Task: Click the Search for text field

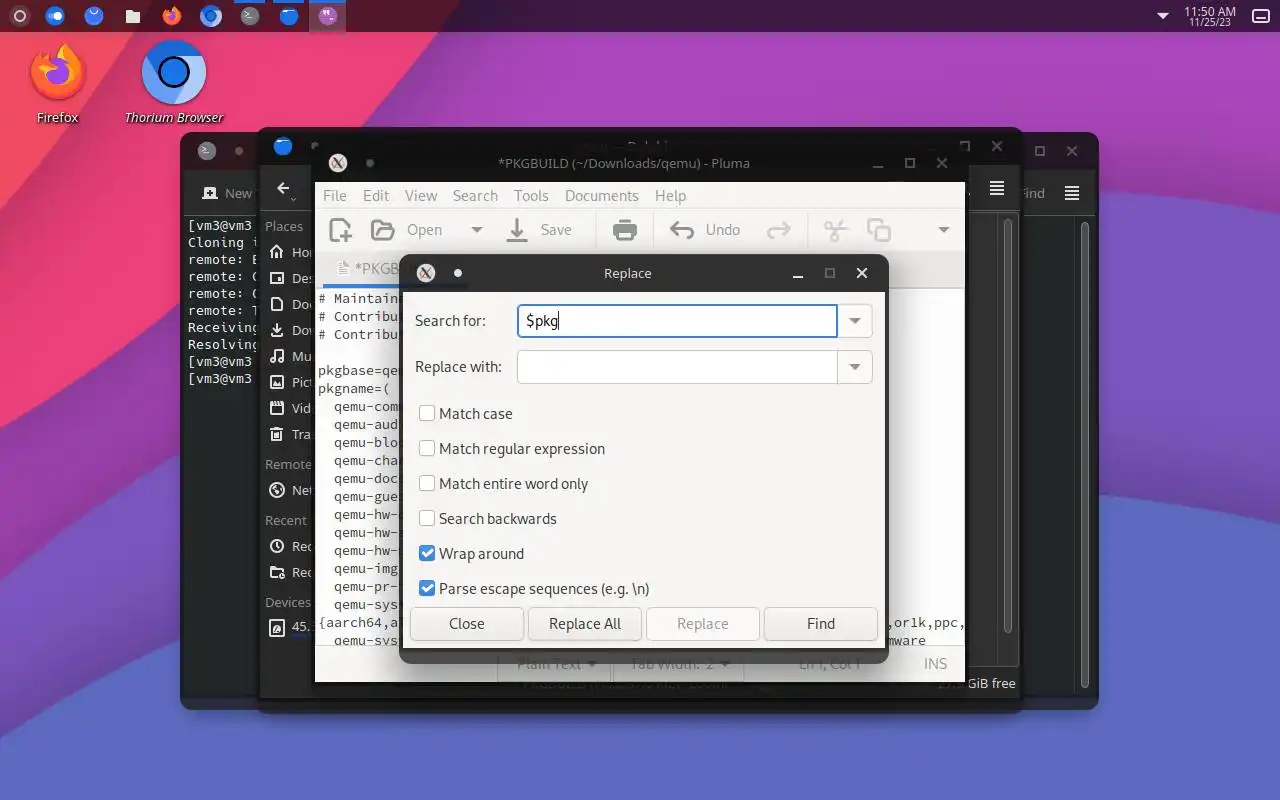Action: 677,321
